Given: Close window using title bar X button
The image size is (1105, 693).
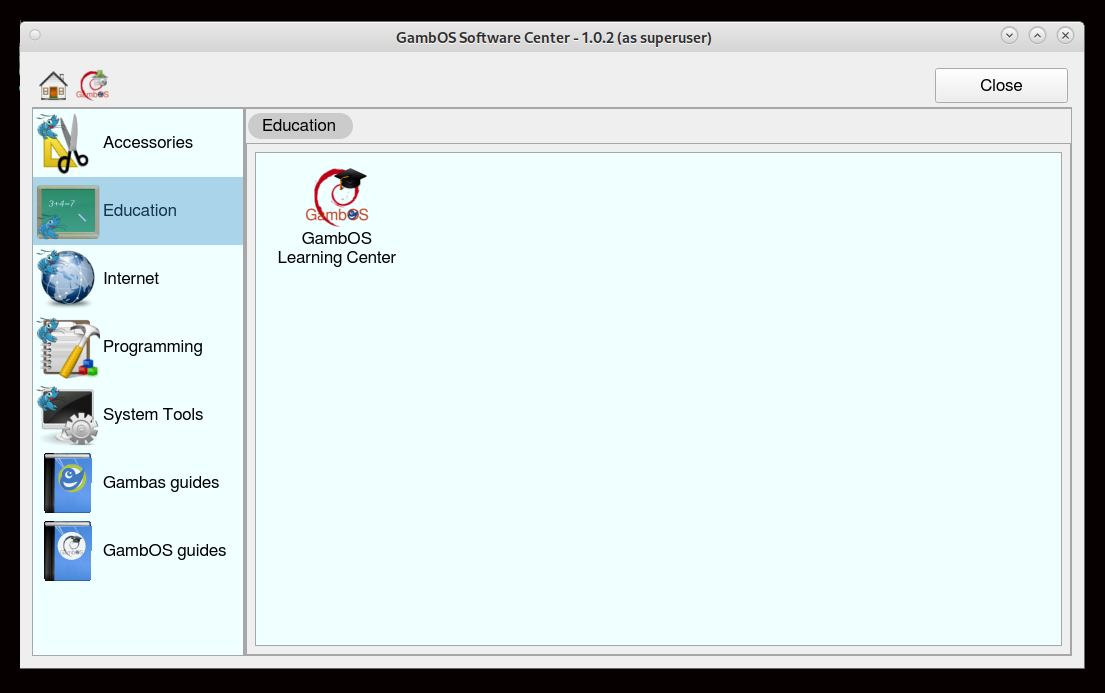Looking at the screenshot, I should click(1065, 35).
